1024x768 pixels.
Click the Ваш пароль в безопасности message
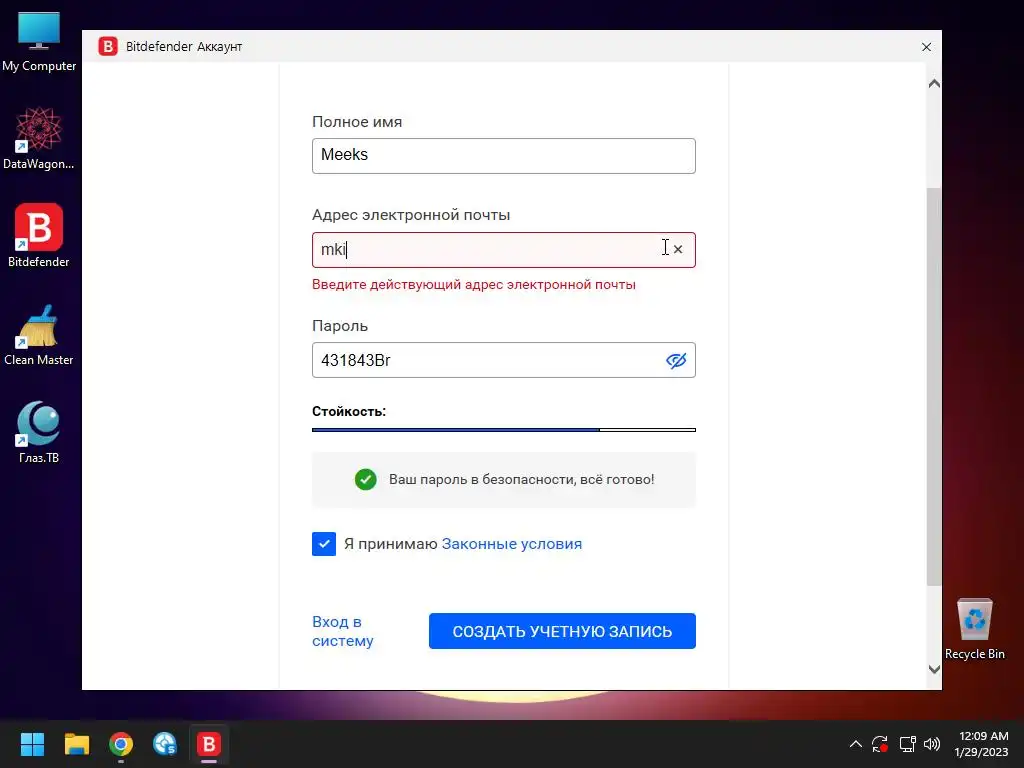coord(521,479)
